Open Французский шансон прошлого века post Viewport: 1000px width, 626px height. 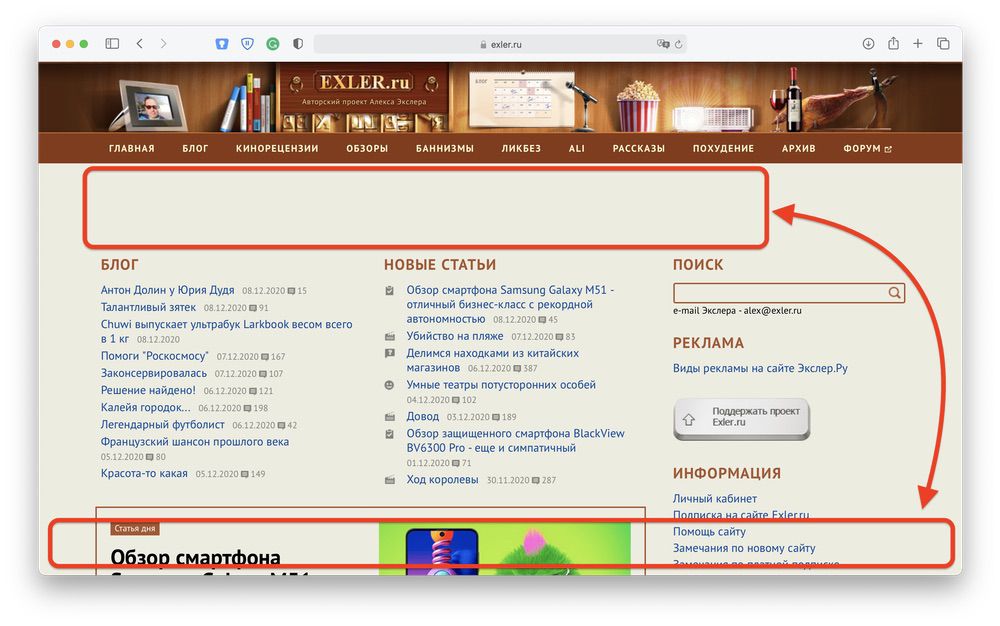tap(195, 442)
